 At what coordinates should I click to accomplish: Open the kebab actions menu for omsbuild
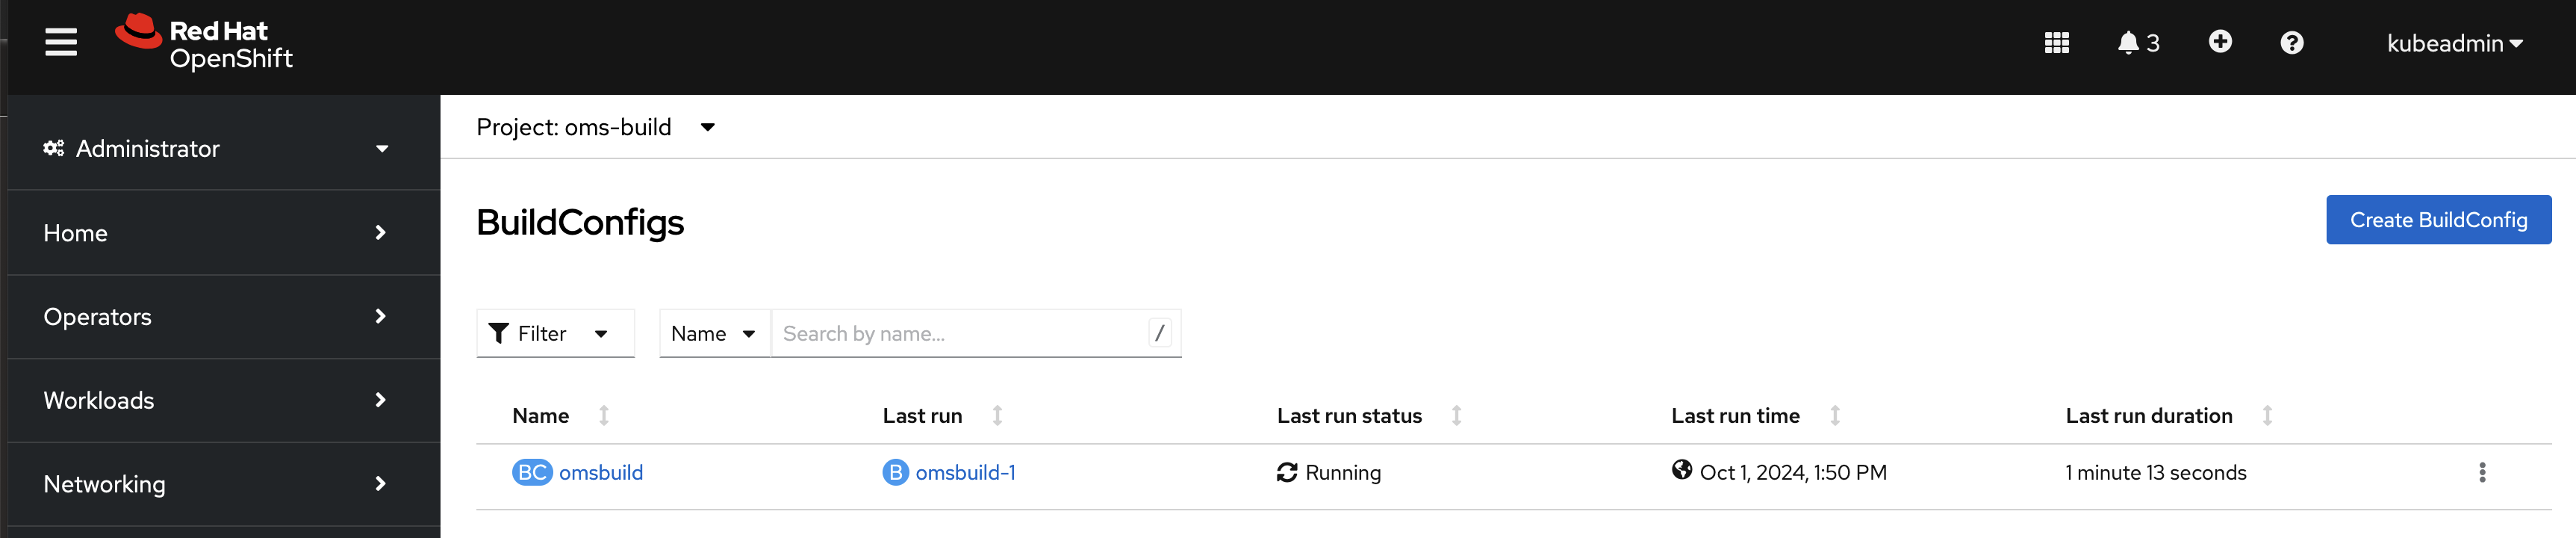2481,472
